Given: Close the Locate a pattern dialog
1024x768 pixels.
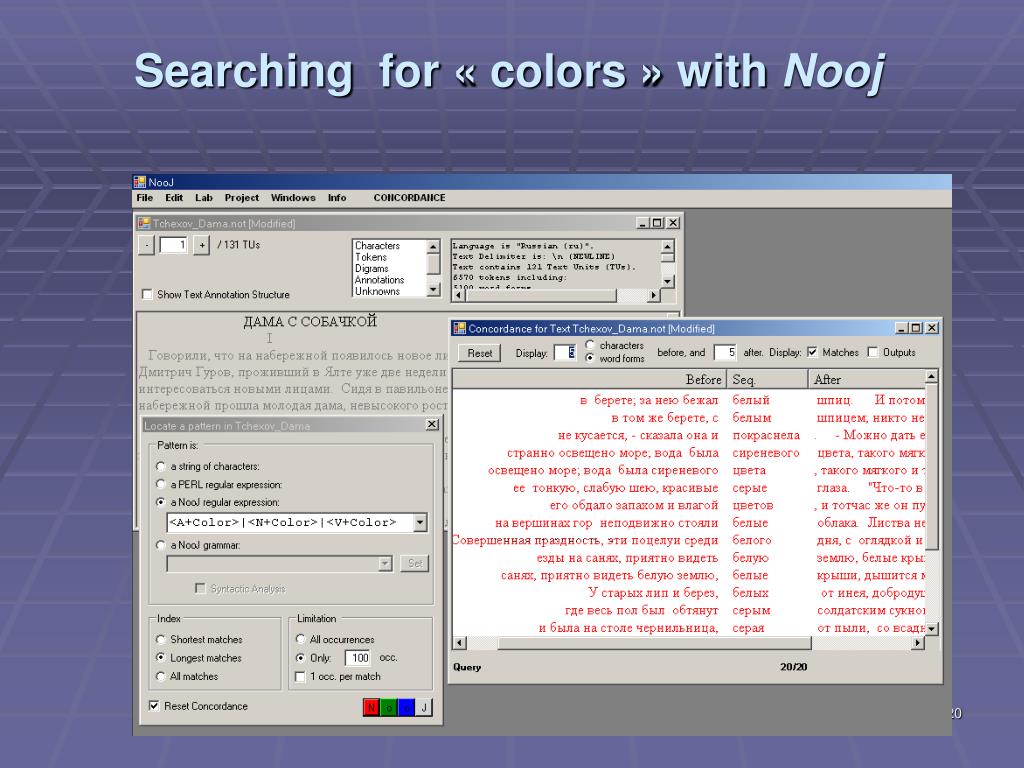Looking at the screenshot, I should tap(432, 425).
